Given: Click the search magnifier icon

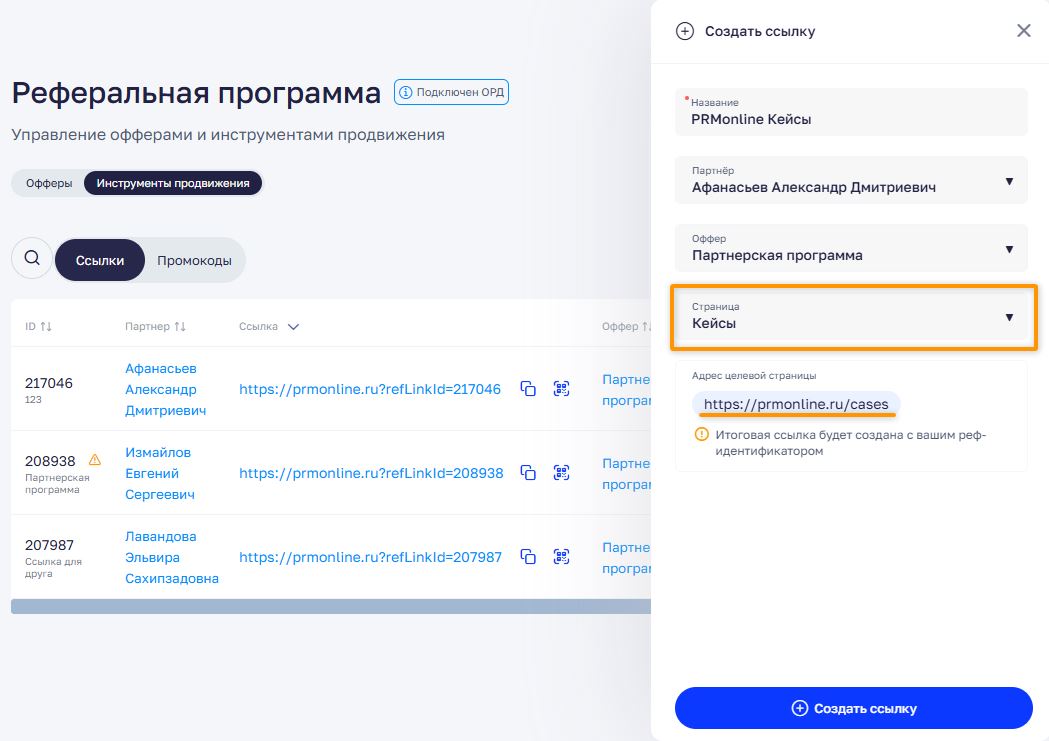Looking at the screenshot, I should (x=32, y=258).
